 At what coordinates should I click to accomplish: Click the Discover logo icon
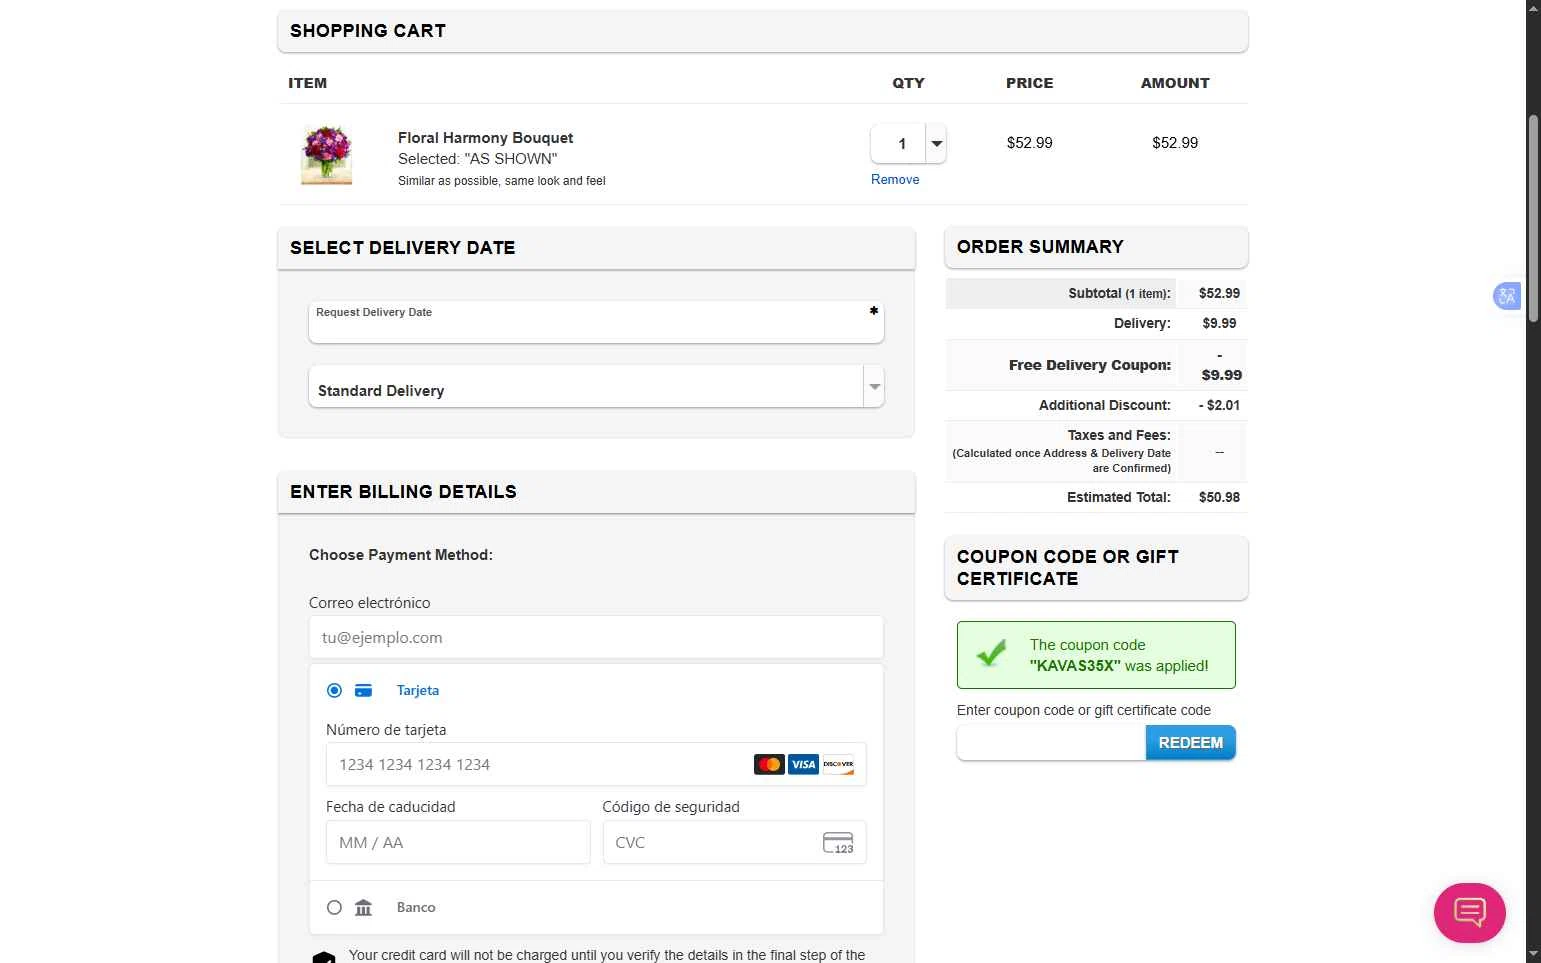point(838,765)
